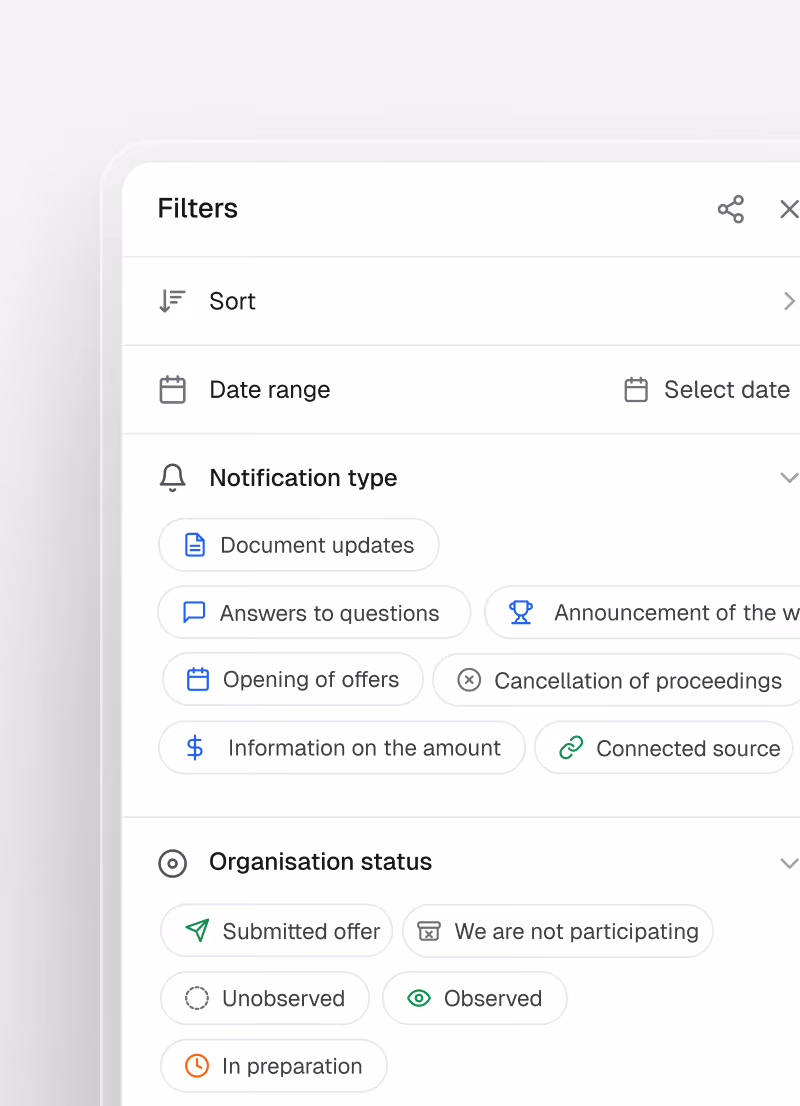This screenshot has height=1106, width=800.
Task: Open the Sort options chevron
Action: click(789, 301)
